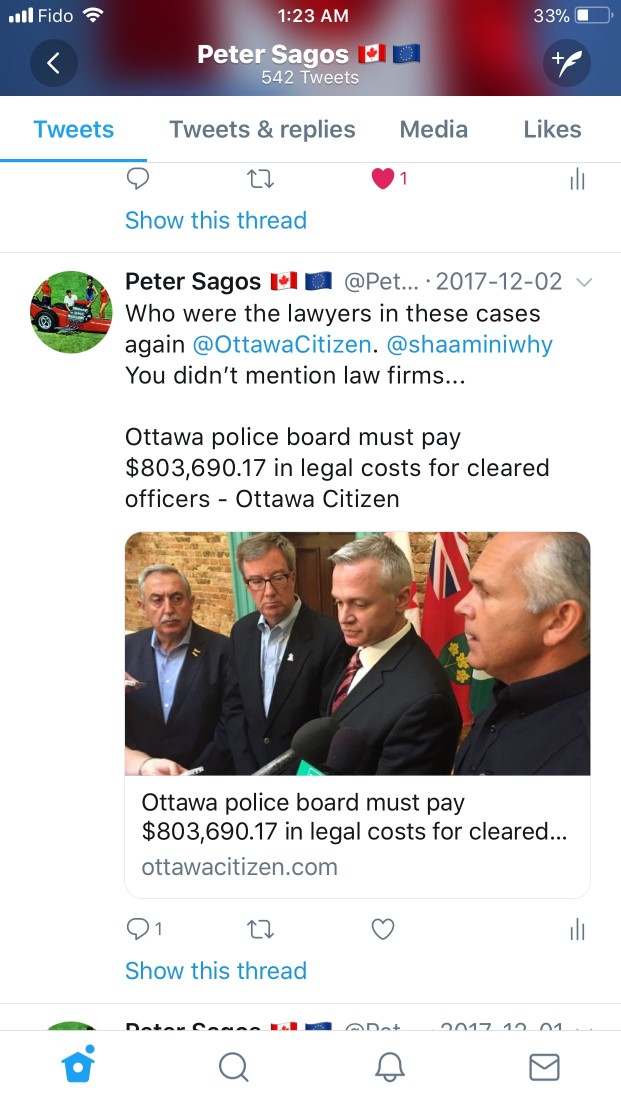
Task: View activity stats for Ottawa police tweet
Action: (x=577, y=929)
